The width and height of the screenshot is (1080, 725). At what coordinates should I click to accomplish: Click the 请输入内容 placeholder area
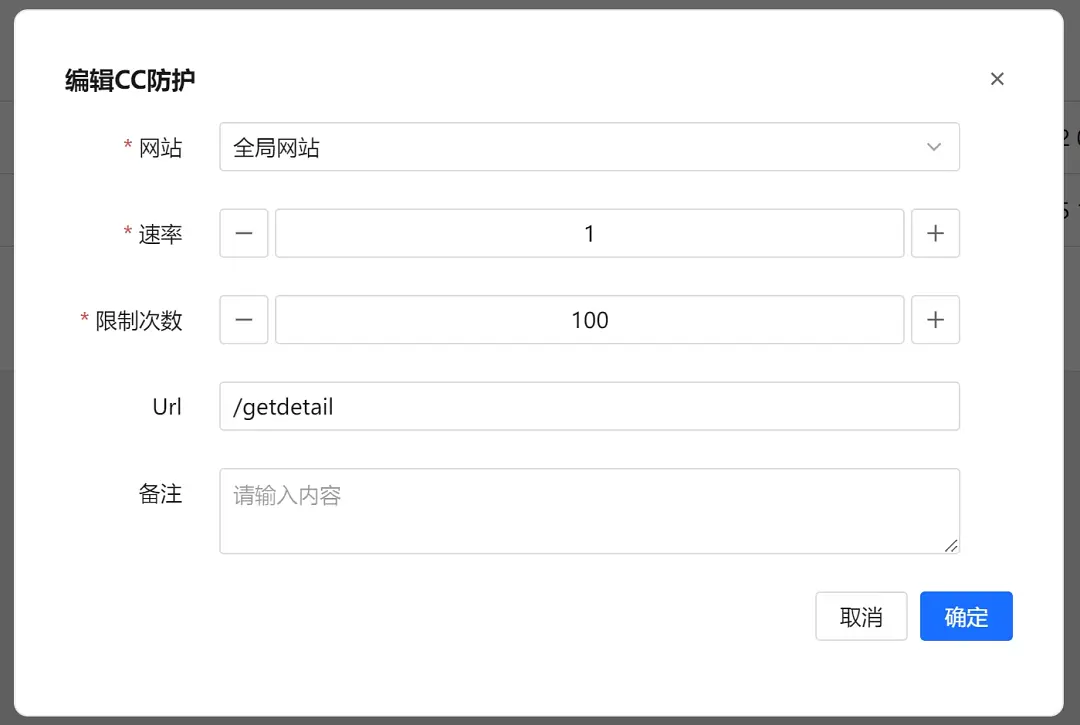click(x=589, y=495)
